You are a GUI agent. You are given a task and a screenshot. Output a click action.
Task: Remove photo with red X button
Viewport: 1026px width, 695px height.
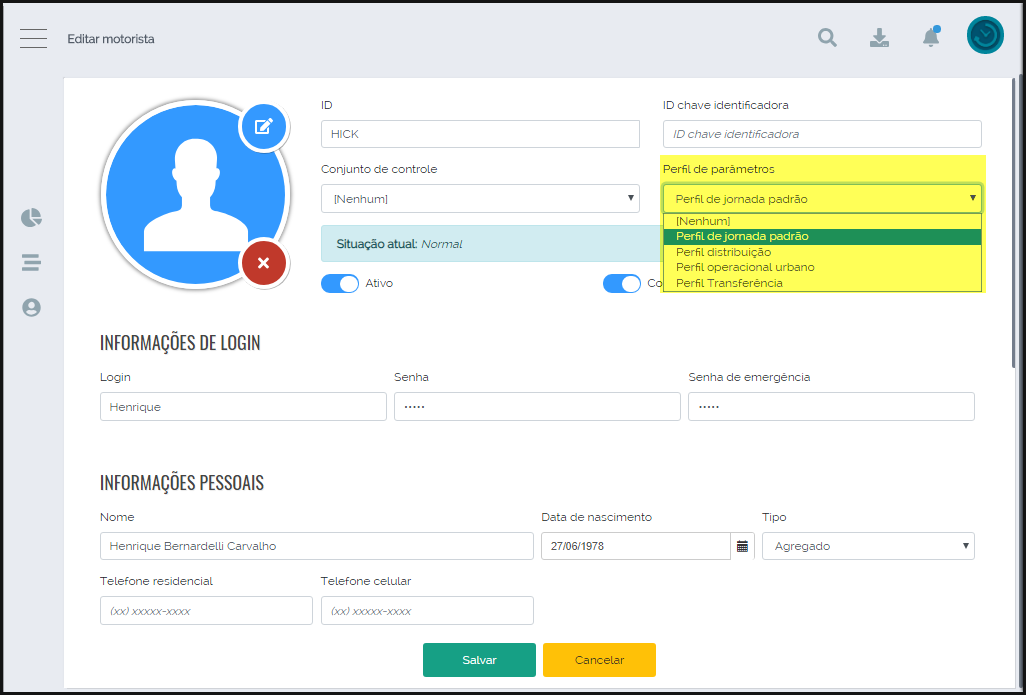(x=263, y=263)
